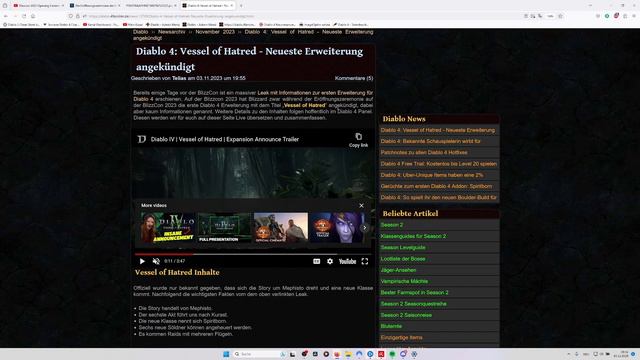Enter fullscreen mode on the video

point(364,261)
